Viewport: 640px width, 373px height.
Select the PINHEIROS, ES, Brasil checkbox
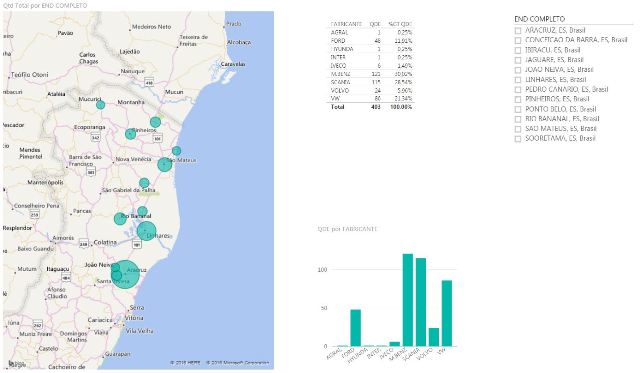point(518,100)
